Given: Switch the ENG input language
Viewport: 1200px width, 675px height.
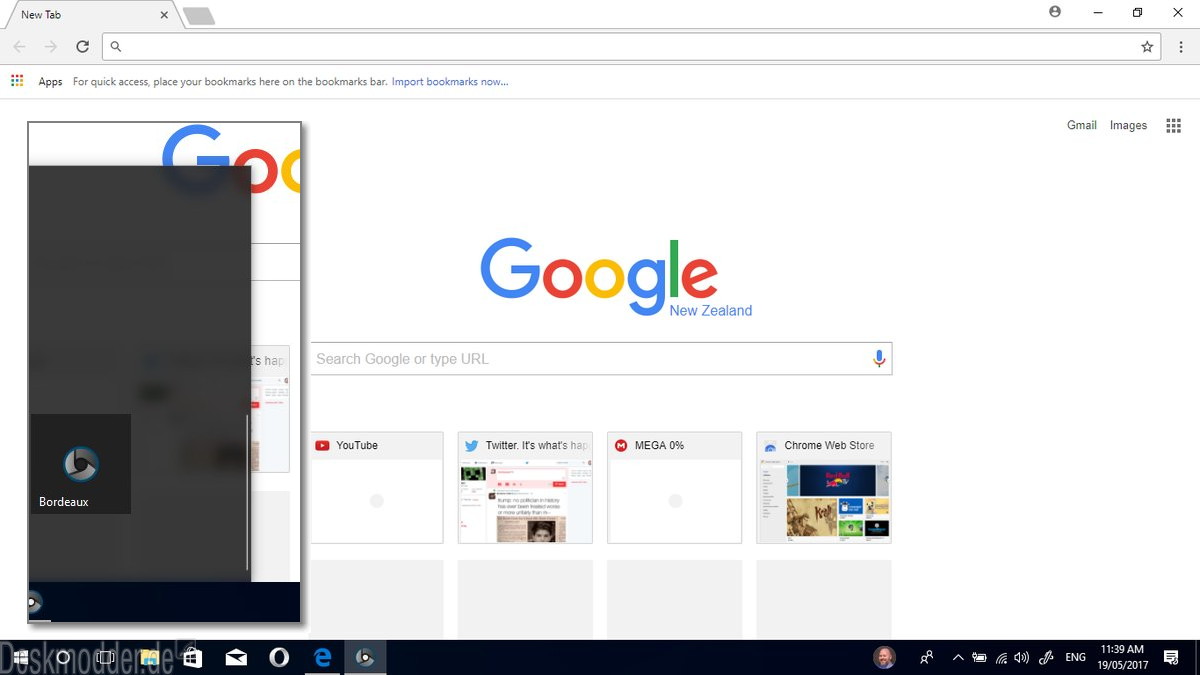Looking at the screenshot, I should tap(1076, 657).
